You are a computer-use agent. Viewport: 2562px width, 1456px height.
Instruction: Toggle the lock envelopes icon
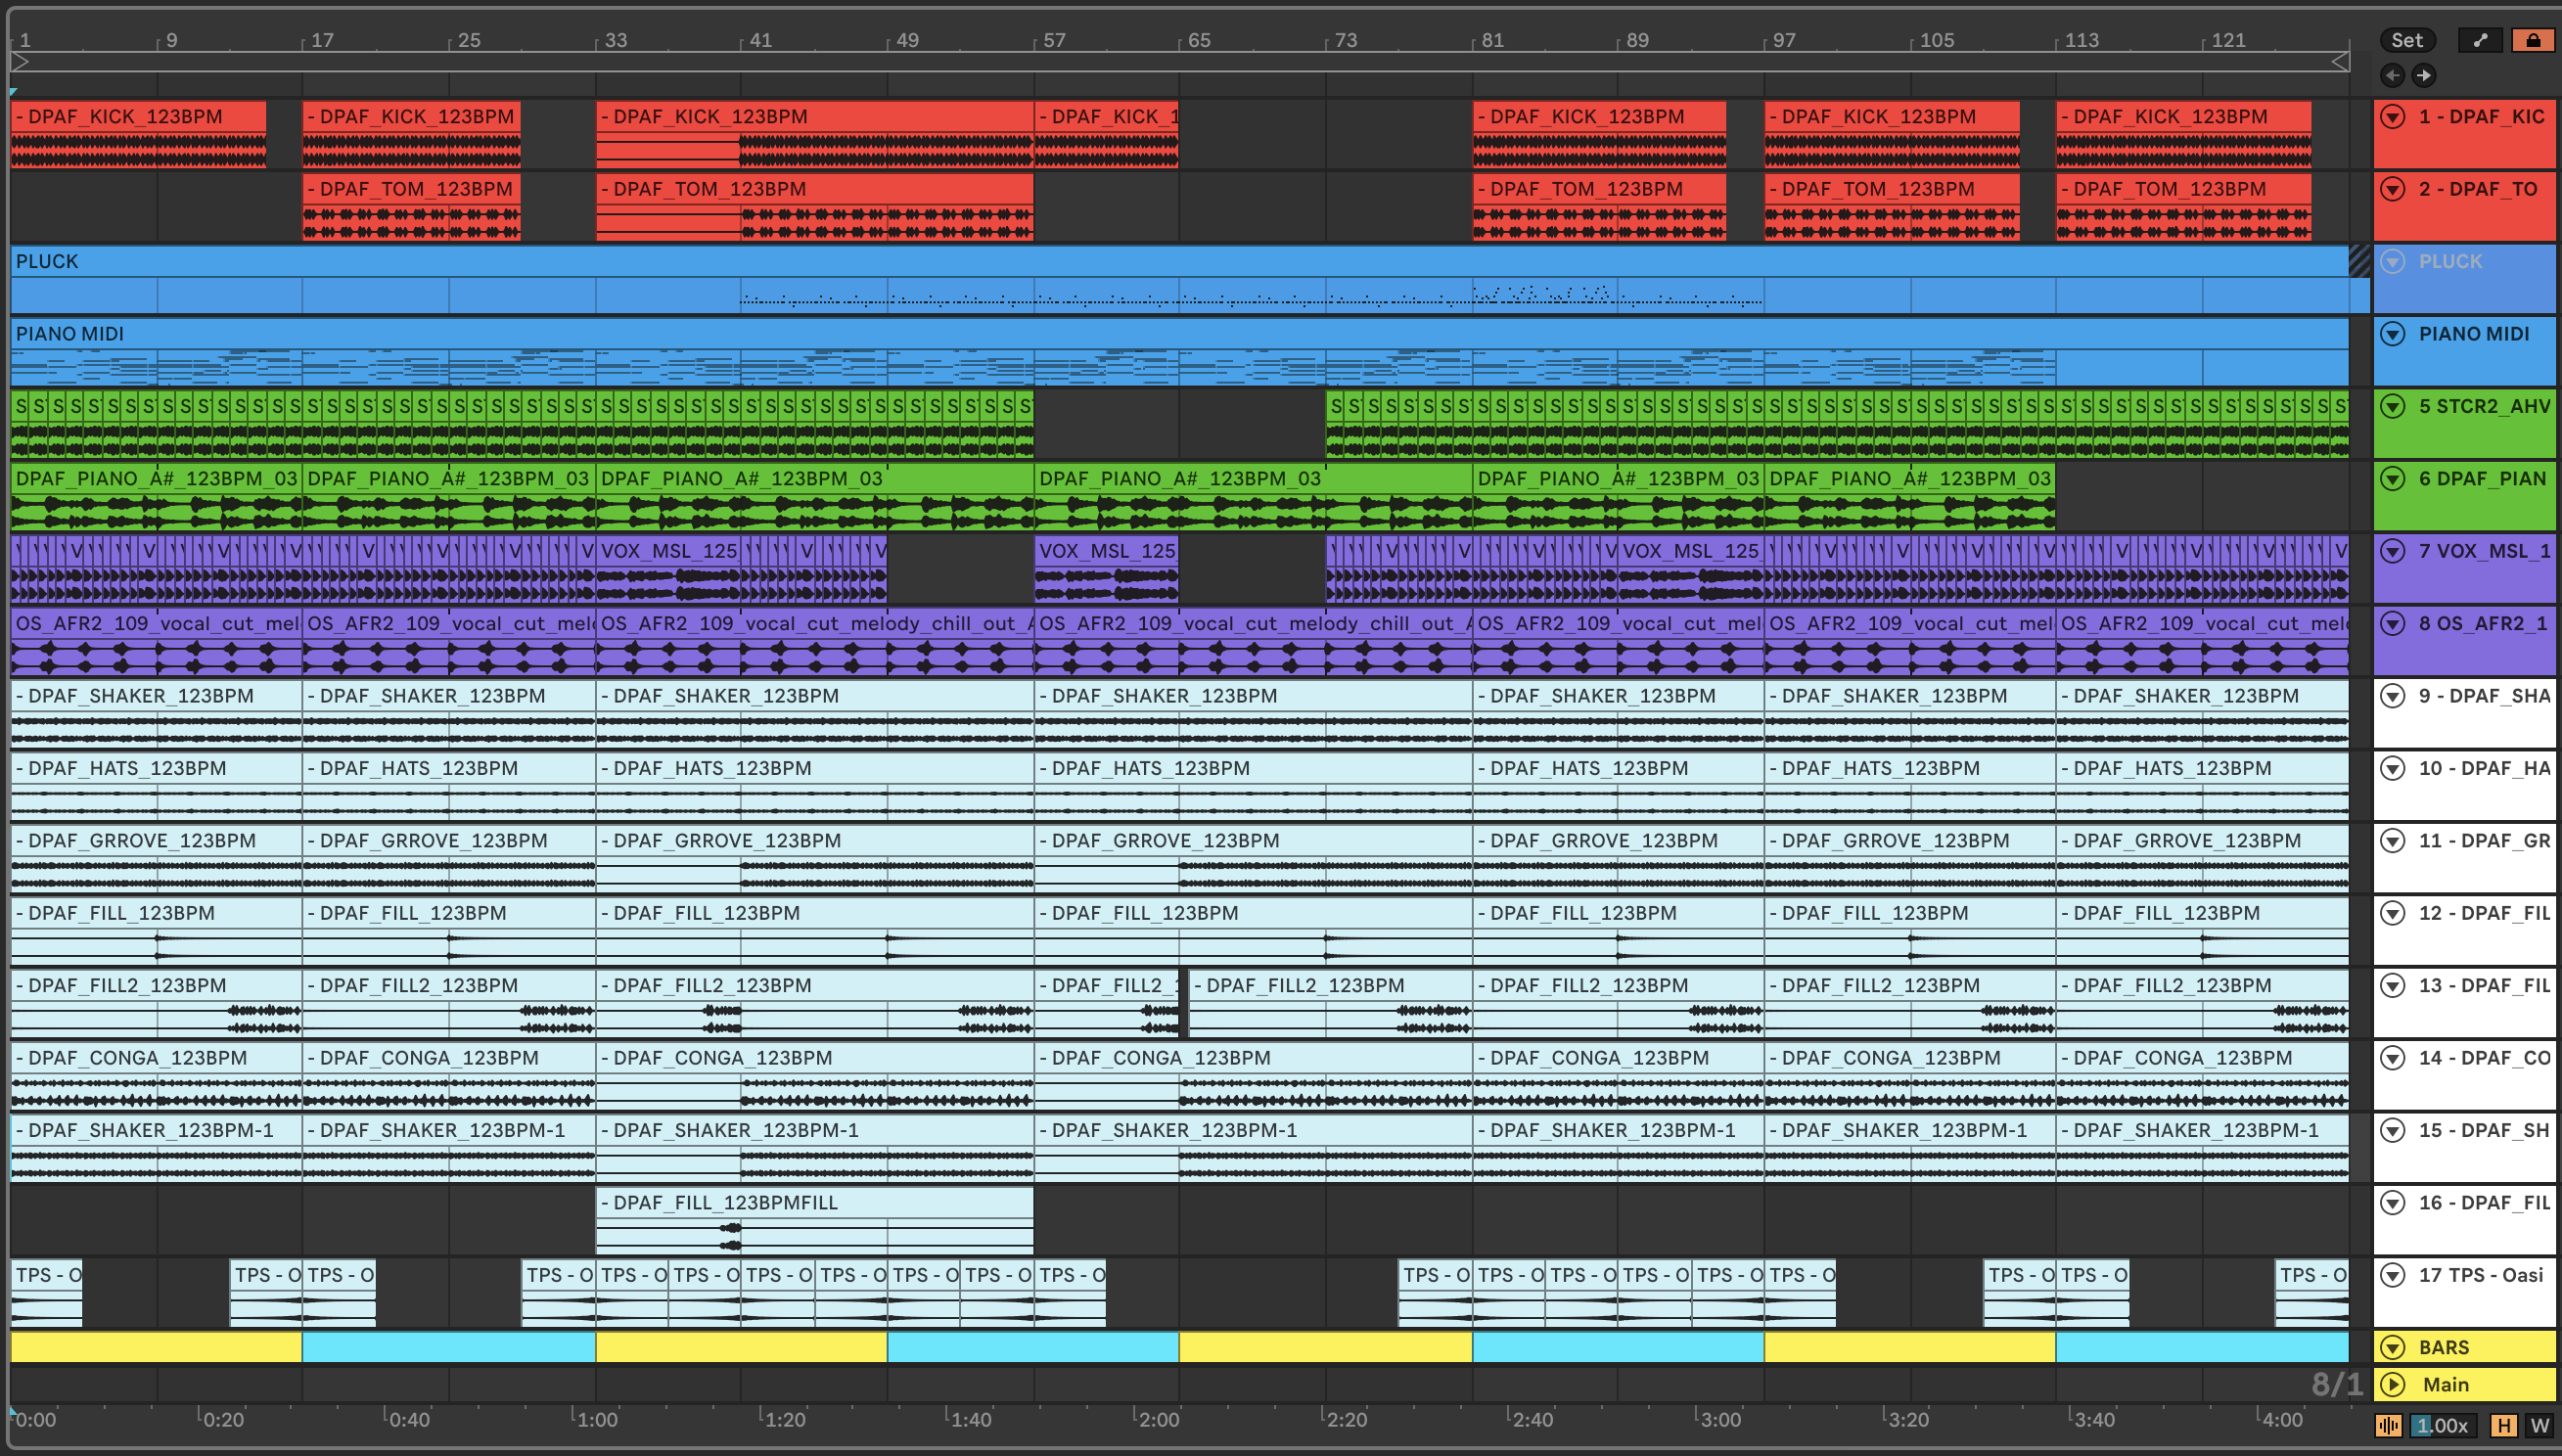(x=2532, y=40)
